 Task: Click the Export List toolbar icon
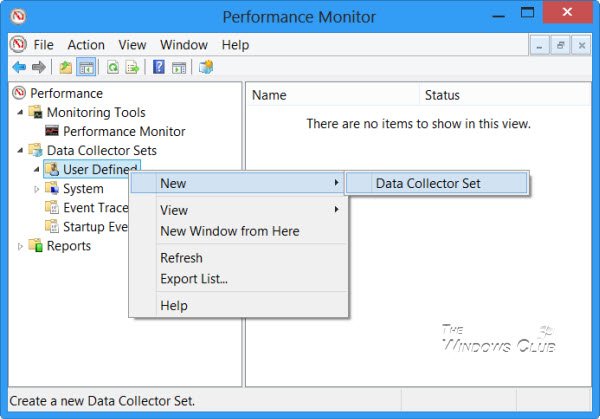(x=131, y=67)
